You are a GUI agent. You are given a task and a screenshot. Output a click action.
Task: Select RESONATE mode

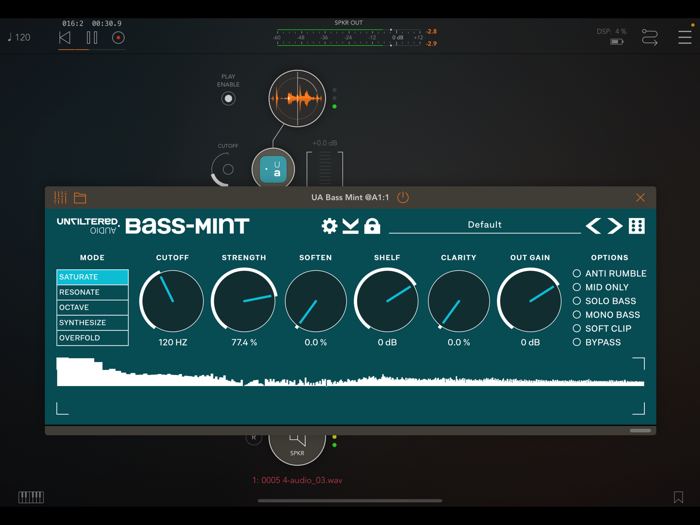pos(92,292)
